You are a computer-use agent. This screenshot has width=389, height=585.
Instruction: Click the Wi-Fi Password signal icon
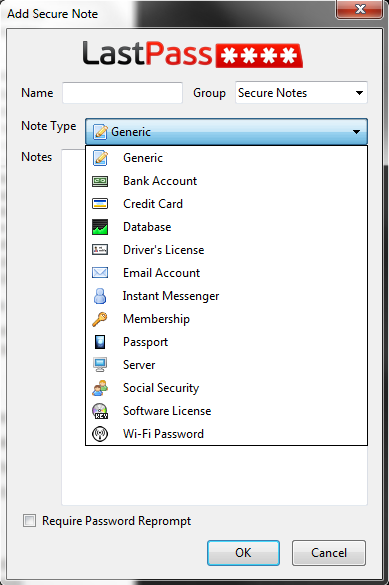(100, 434)
